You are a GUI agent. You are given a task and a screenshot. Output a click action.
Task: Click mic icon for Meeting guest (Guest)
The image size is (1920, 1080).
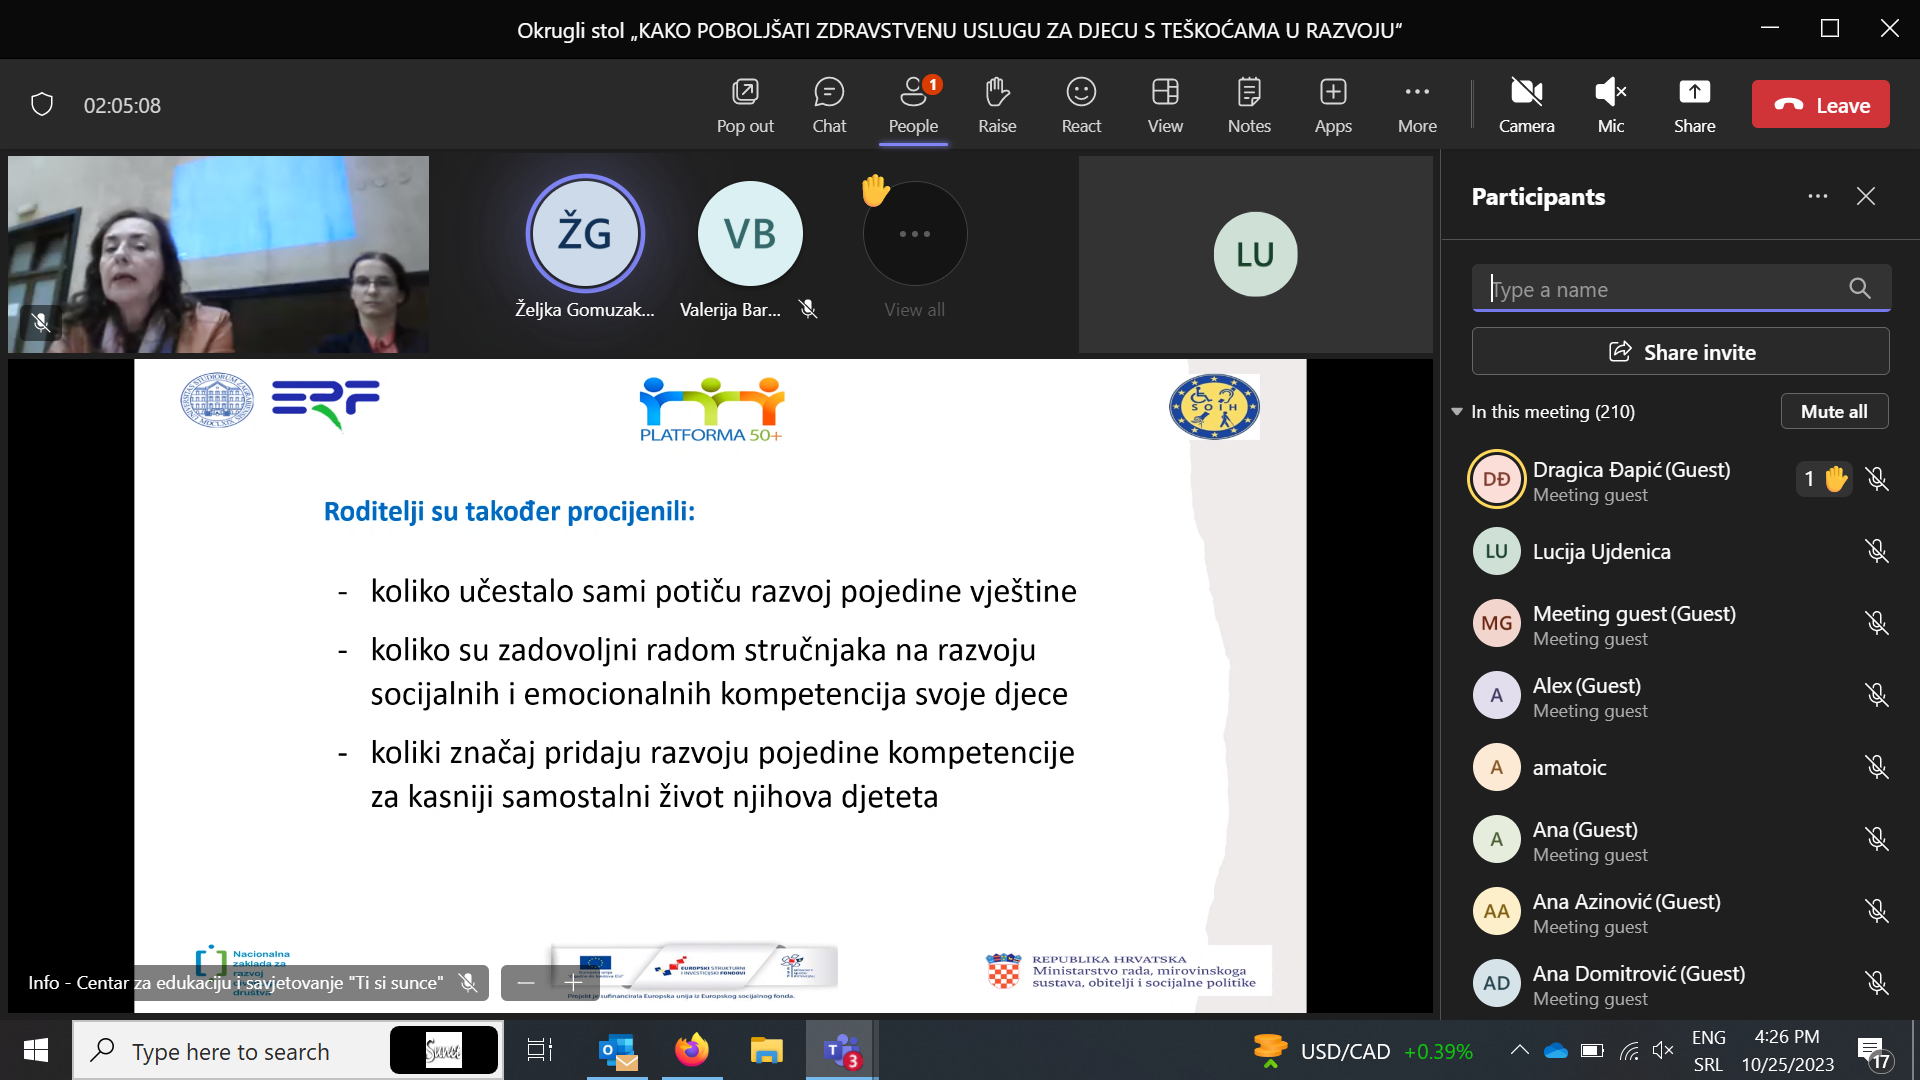coord(1877,623)
